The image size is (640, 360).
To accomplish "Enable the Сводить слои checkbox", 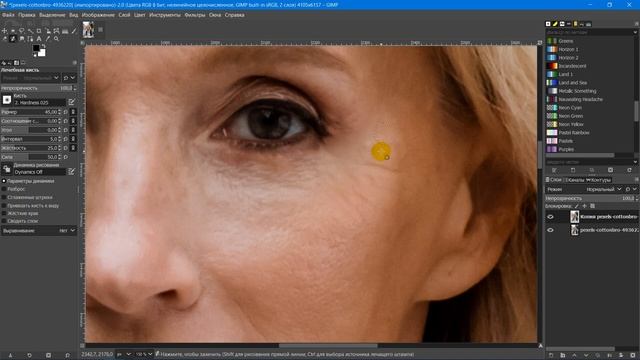I will point(4,221).
